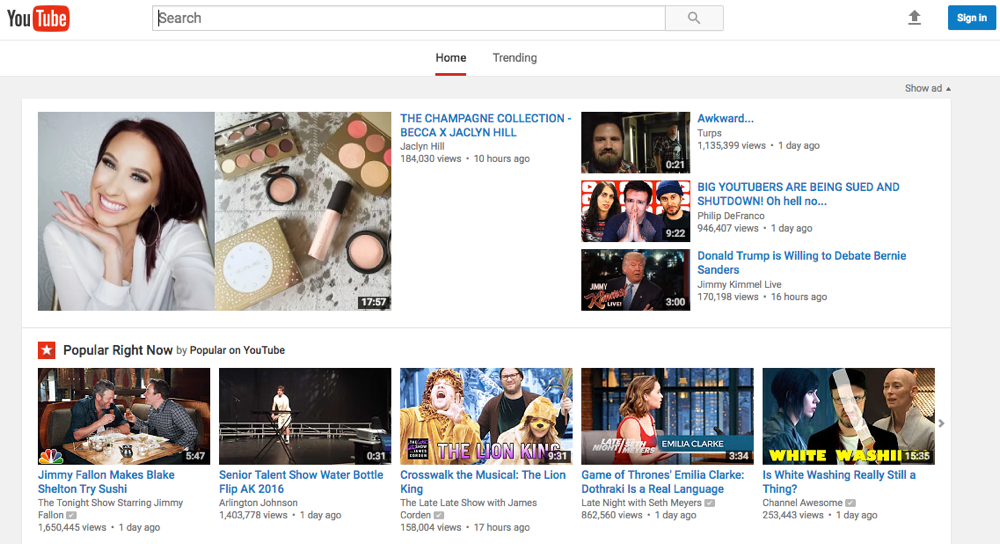Open Philip DeFranco channel link
Image resolution: width=1000 pixels, height=544 pixels.
pyautogui.click(x=730, y=216)
